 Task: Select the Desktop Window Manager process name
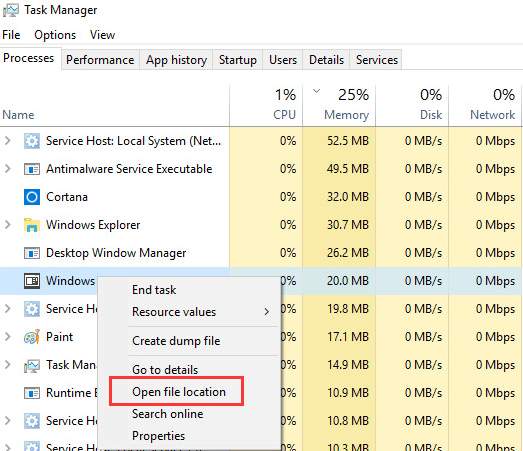(x=116, y=253)
